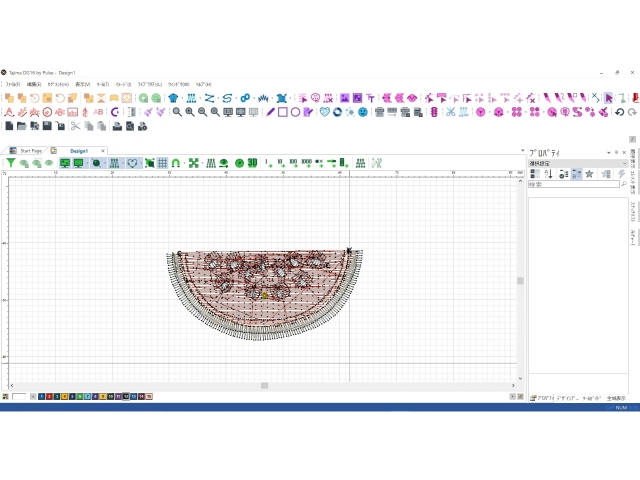Select the blue satin columns stitch tool
The height and width of the screenshot is (480, 640).
pyautogui.click(x=191, y=98)
